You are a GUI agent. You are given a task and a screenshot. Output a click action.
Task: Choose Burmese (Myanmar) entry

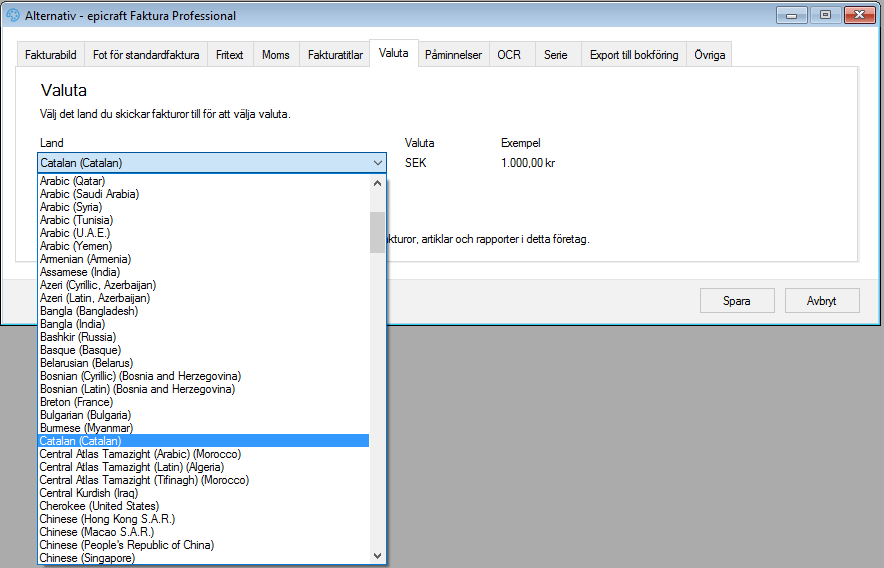(204, 428)
